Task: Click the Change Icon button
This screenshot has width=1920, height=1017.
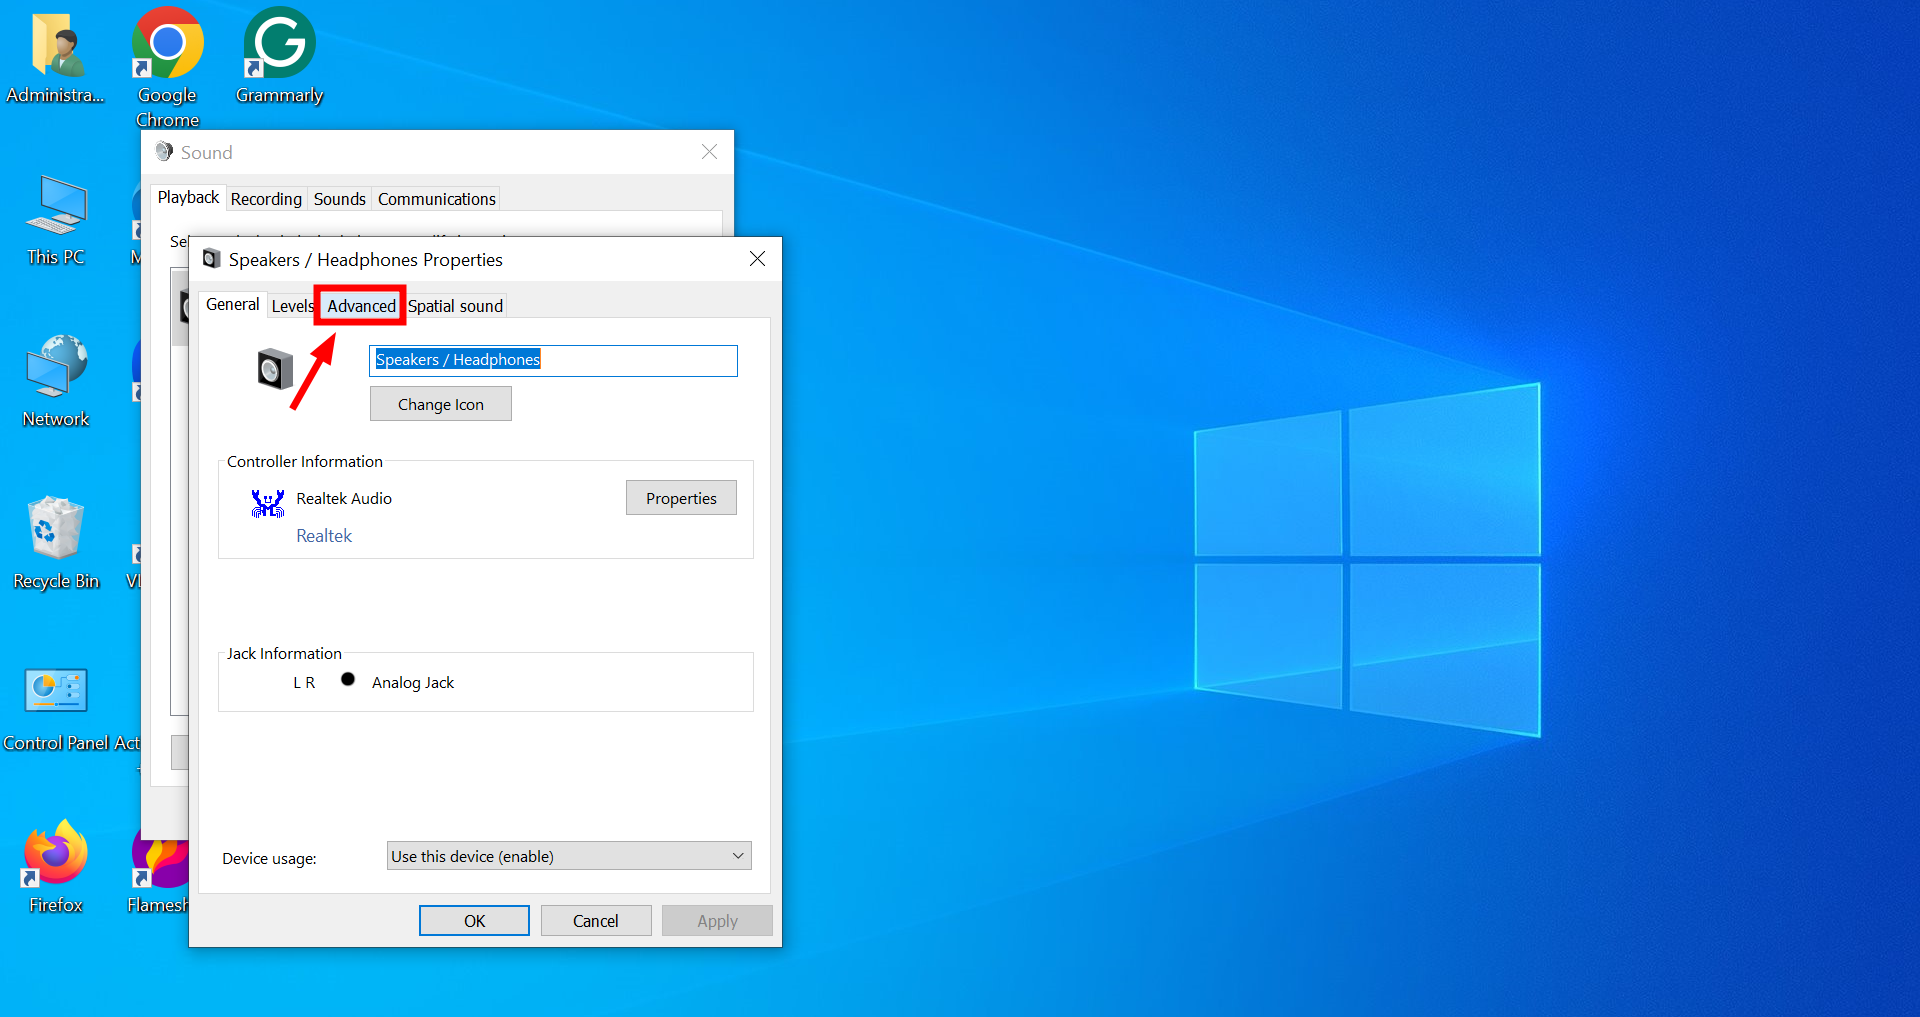Action: (440, 404)
